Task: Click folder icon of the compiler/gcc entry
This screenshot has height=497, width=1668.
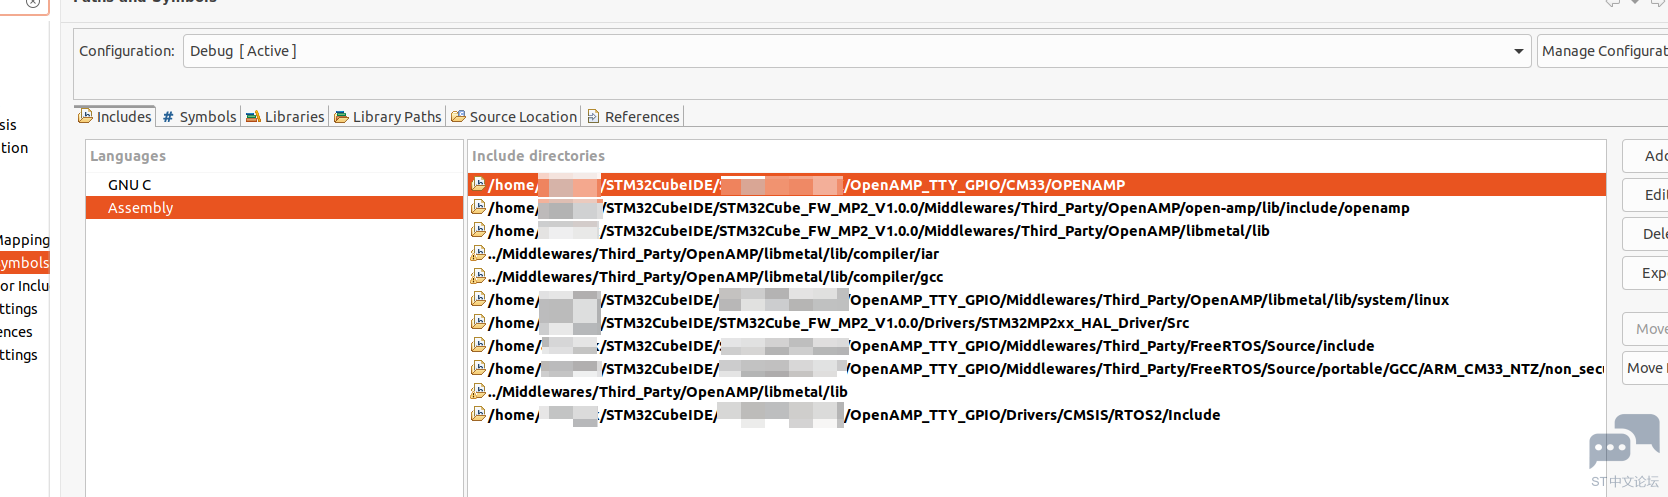Action: (x=479, y=276)
